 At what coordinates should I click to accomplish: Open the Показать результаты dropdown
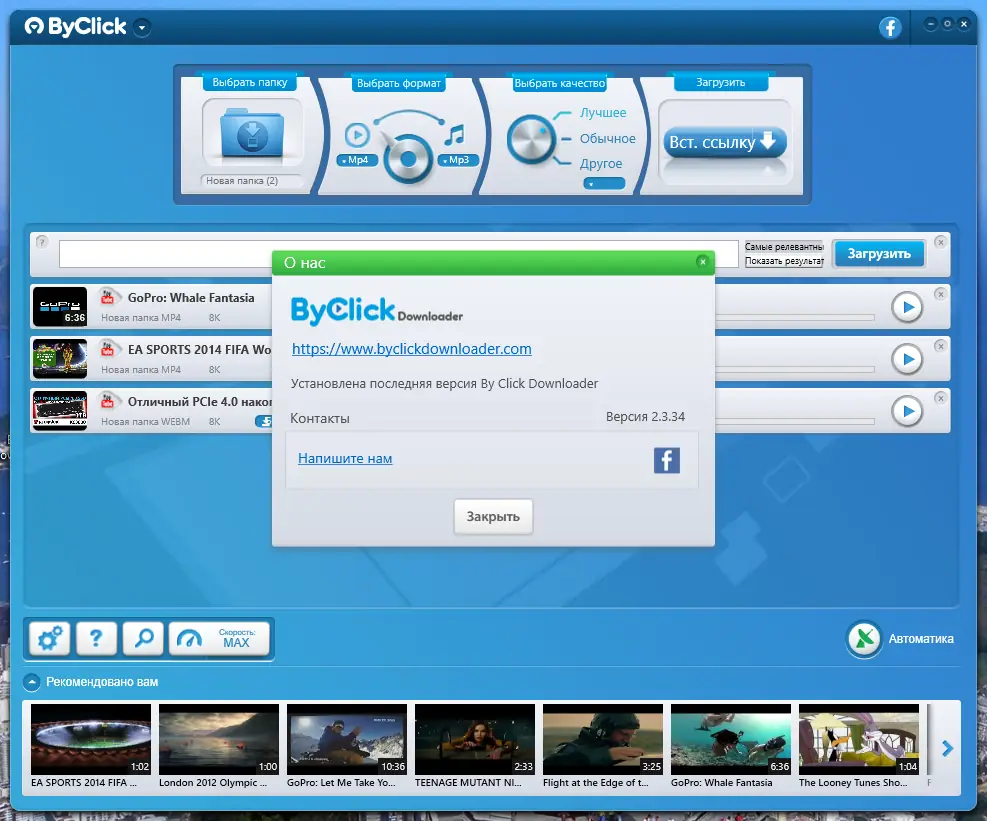784,261
